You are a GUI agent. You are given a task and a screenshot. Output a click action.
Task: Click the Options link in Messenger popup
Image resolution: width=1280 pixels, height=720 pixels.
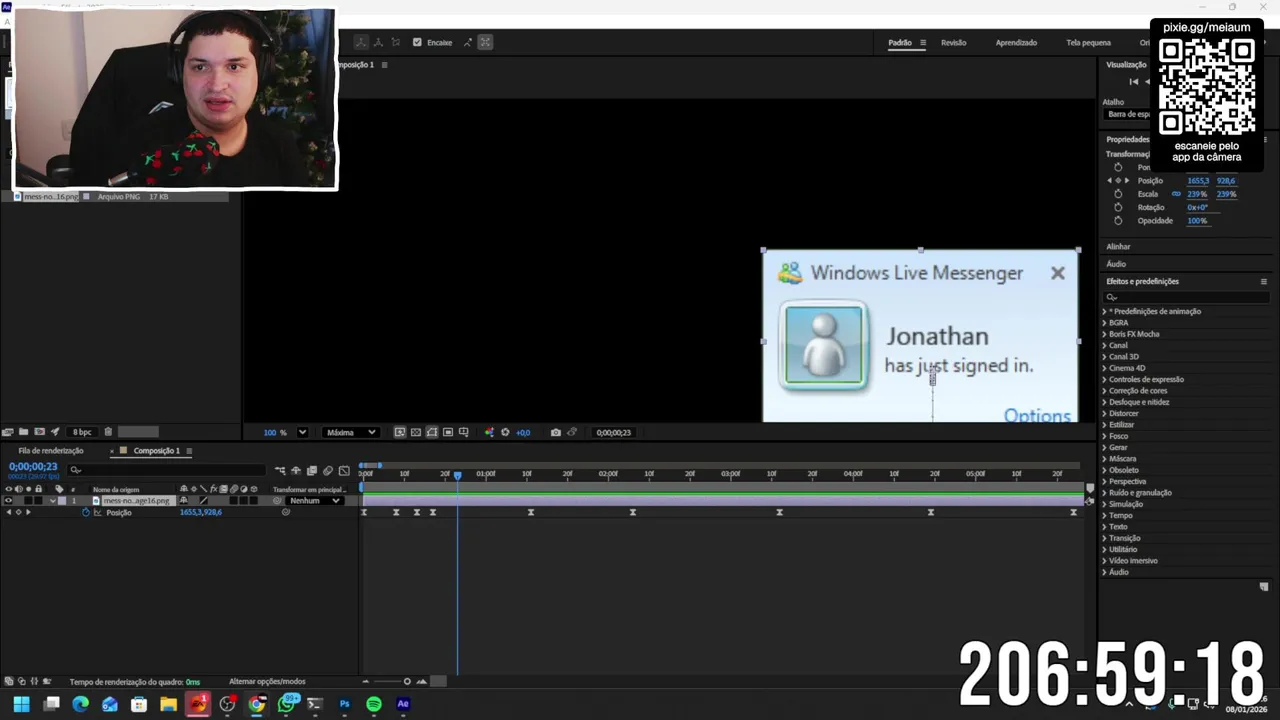(1037, 415)
